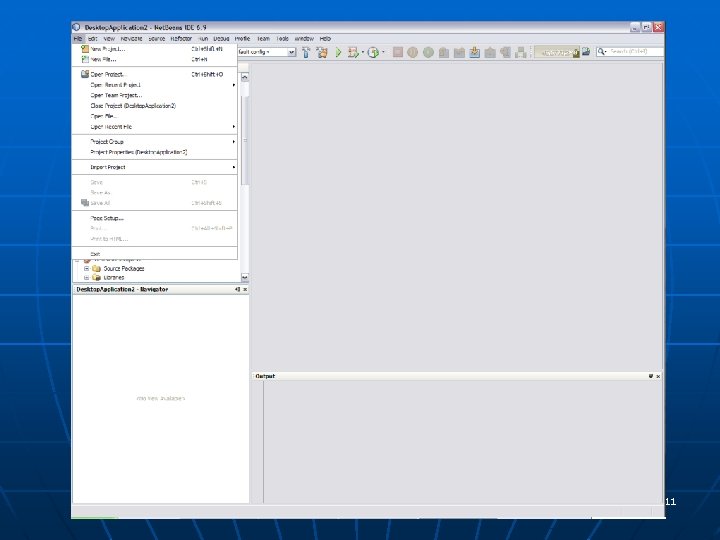This screenshot has height=540, width=720.
Task: Open the Source menu
Action: 157,39
